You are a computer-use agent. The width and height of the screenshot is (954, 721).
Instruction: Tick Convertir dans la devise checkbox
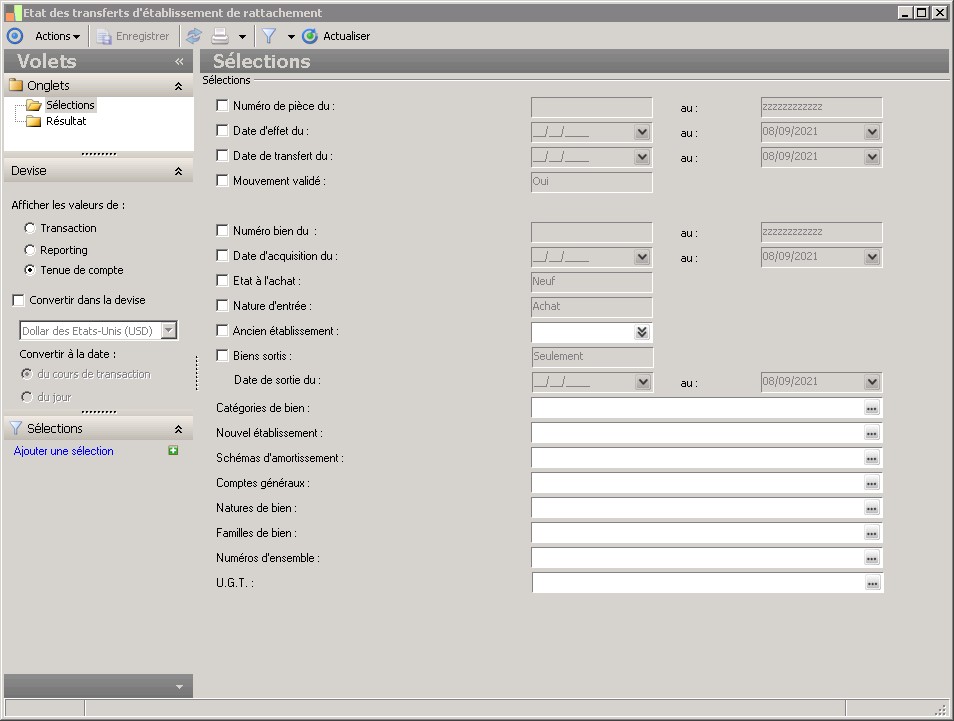coord(18,300)
